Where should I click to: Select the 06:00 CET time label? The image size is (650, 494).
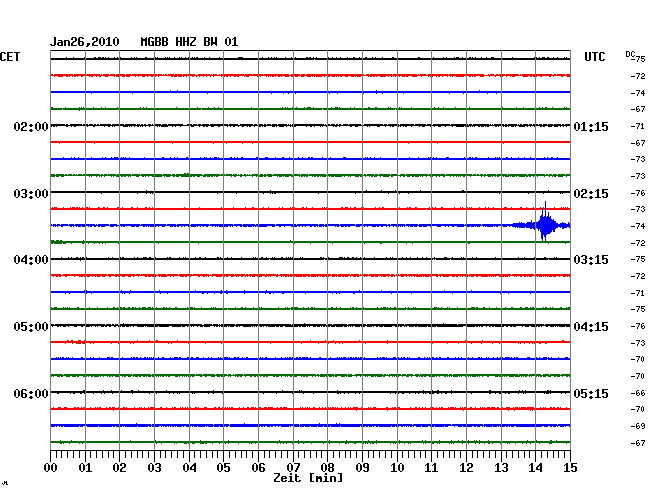[31, 393]
